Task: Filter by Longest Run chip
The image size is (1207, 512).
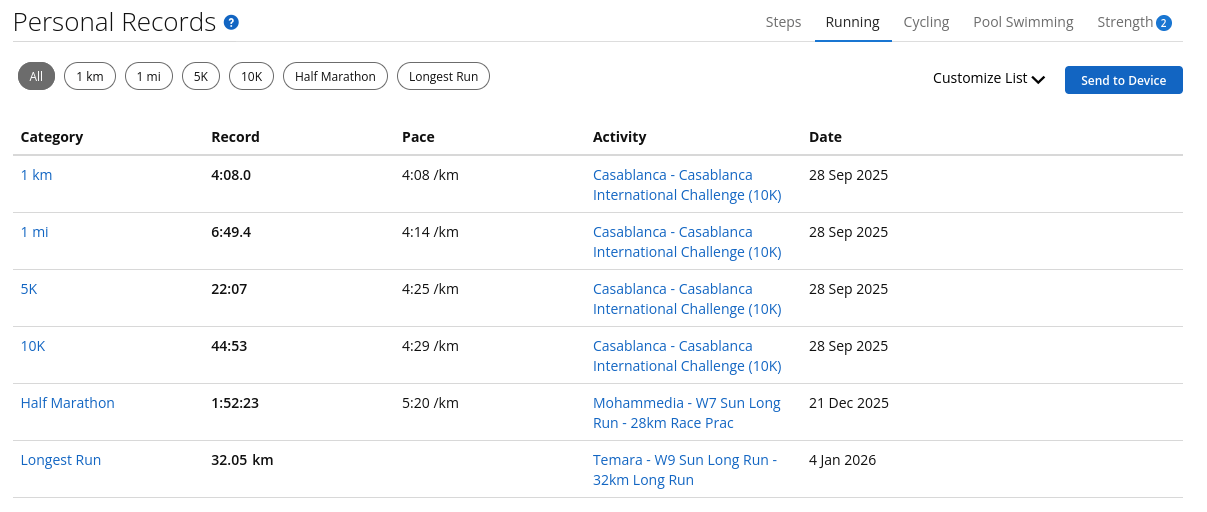Action: [x=443, y=77]
